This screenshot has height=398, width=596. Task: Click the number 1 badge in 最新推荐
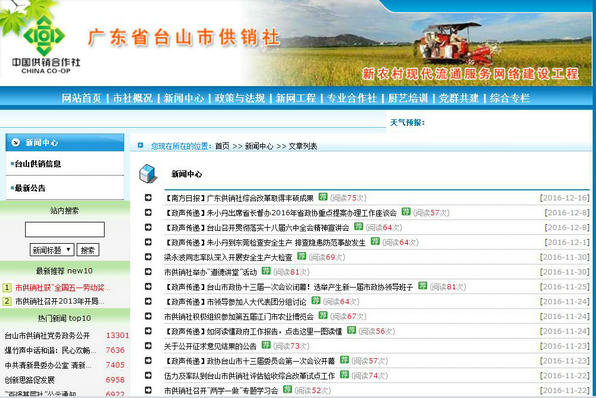7,288
